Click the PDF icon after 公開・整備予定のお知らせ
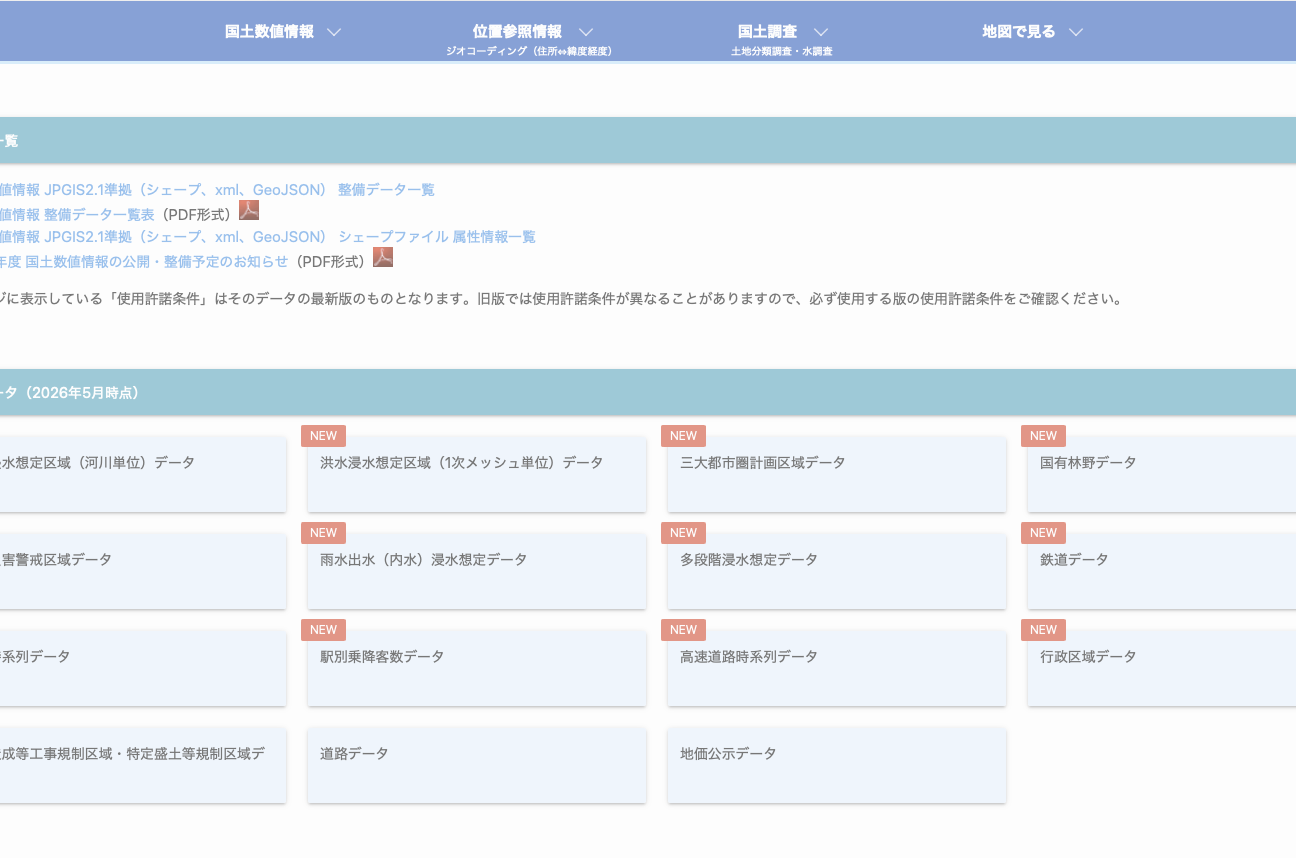The image size is (1296, 858). coord(383,257)
